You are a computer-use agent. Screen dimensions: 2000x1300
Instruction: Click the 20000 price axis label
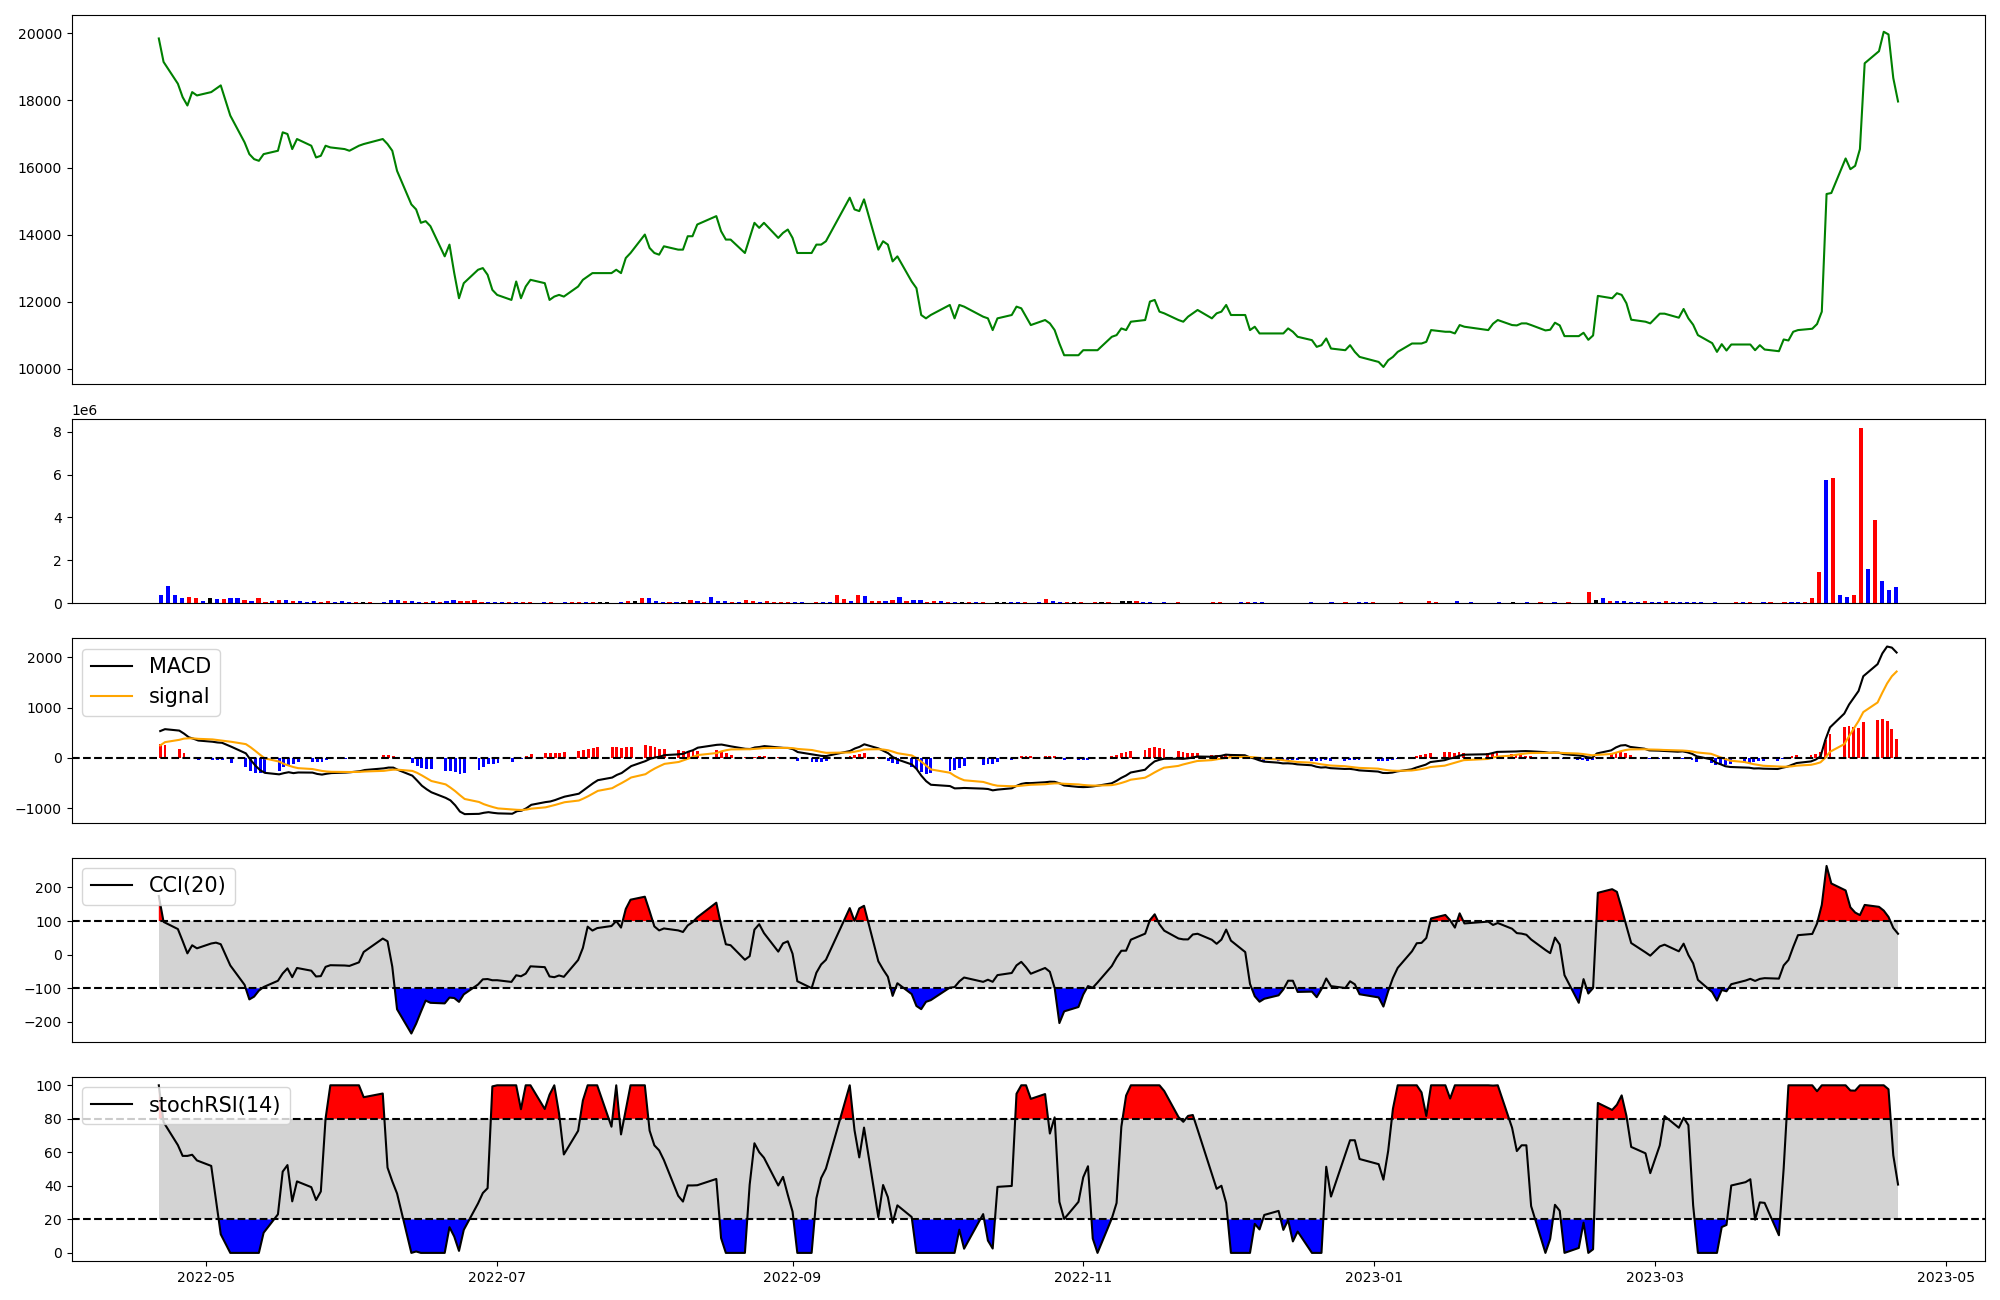40,34
